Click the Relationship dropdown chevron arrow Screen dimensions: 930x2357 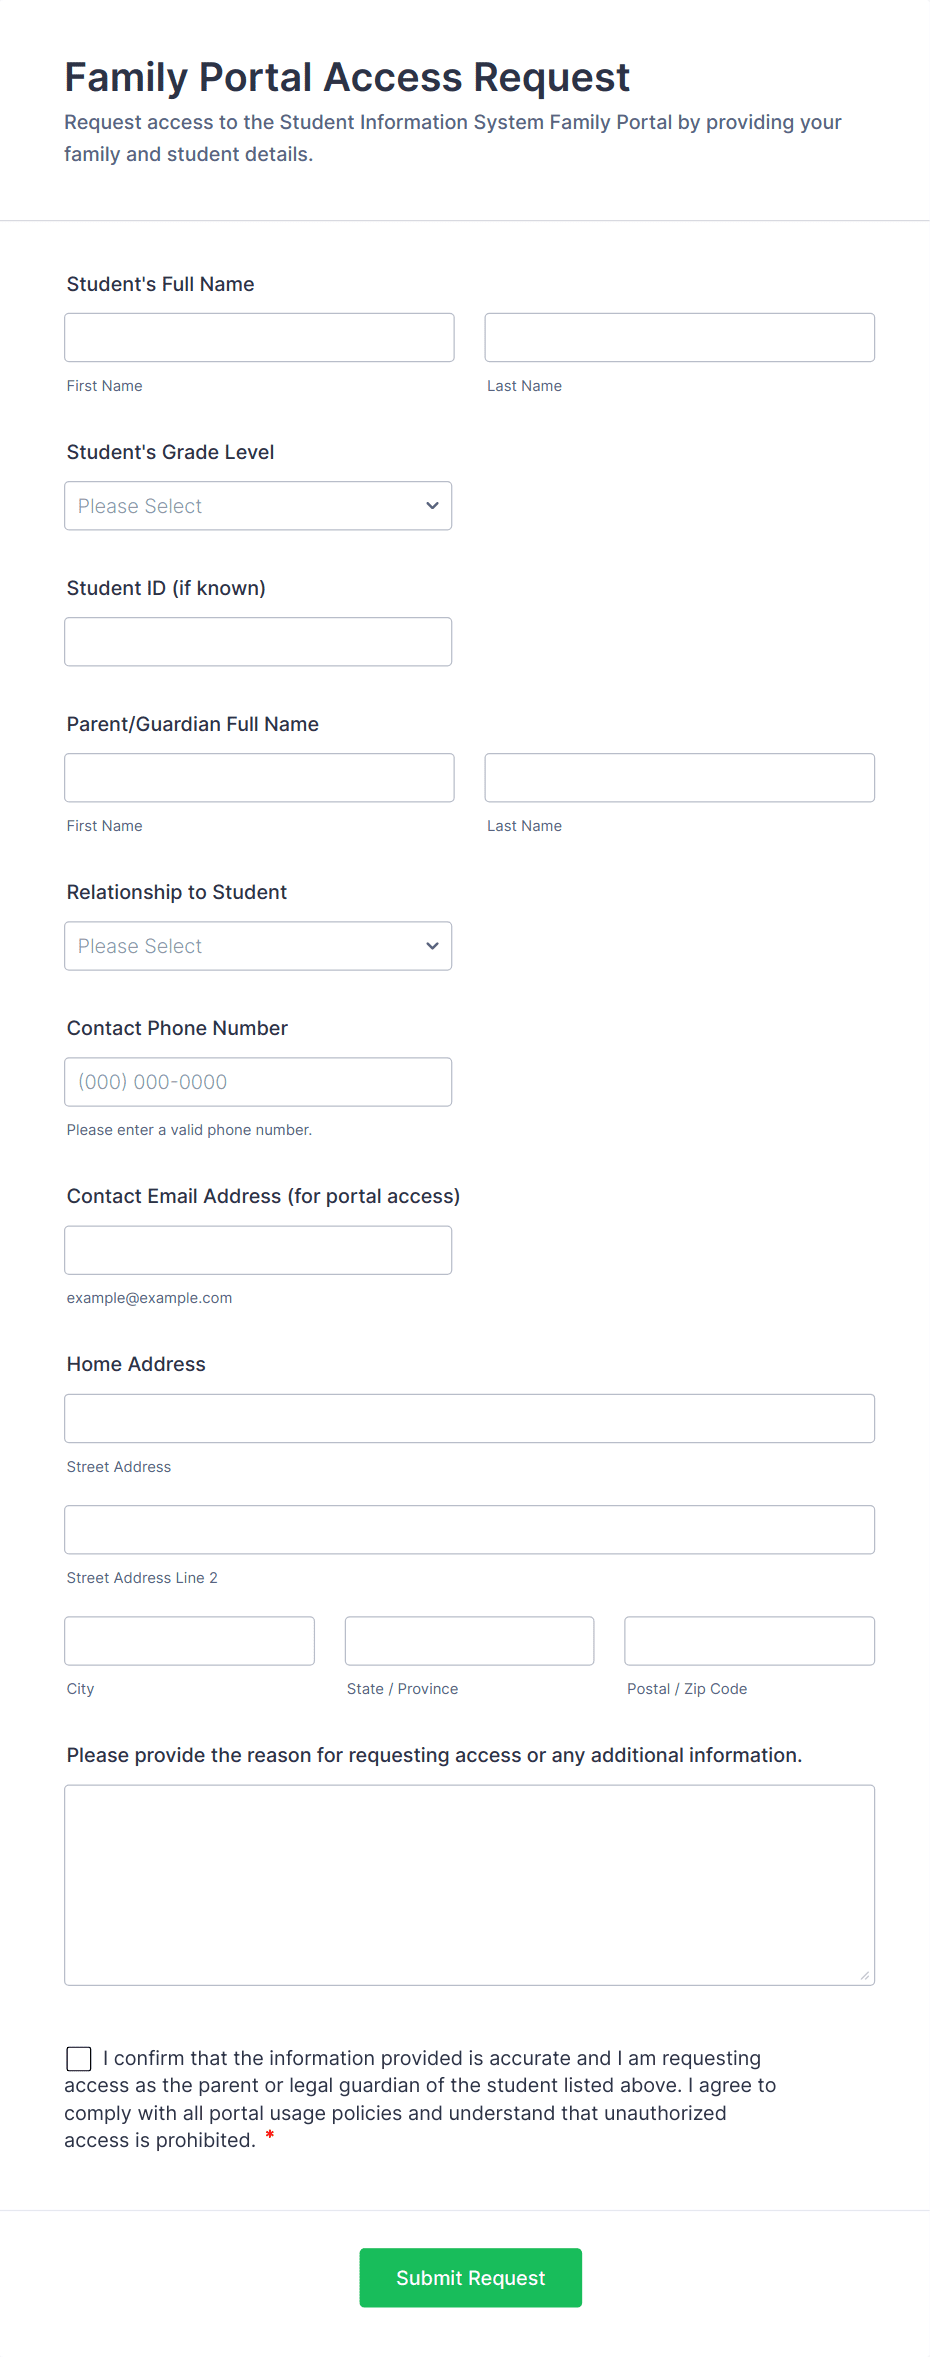tap(432, 946)
